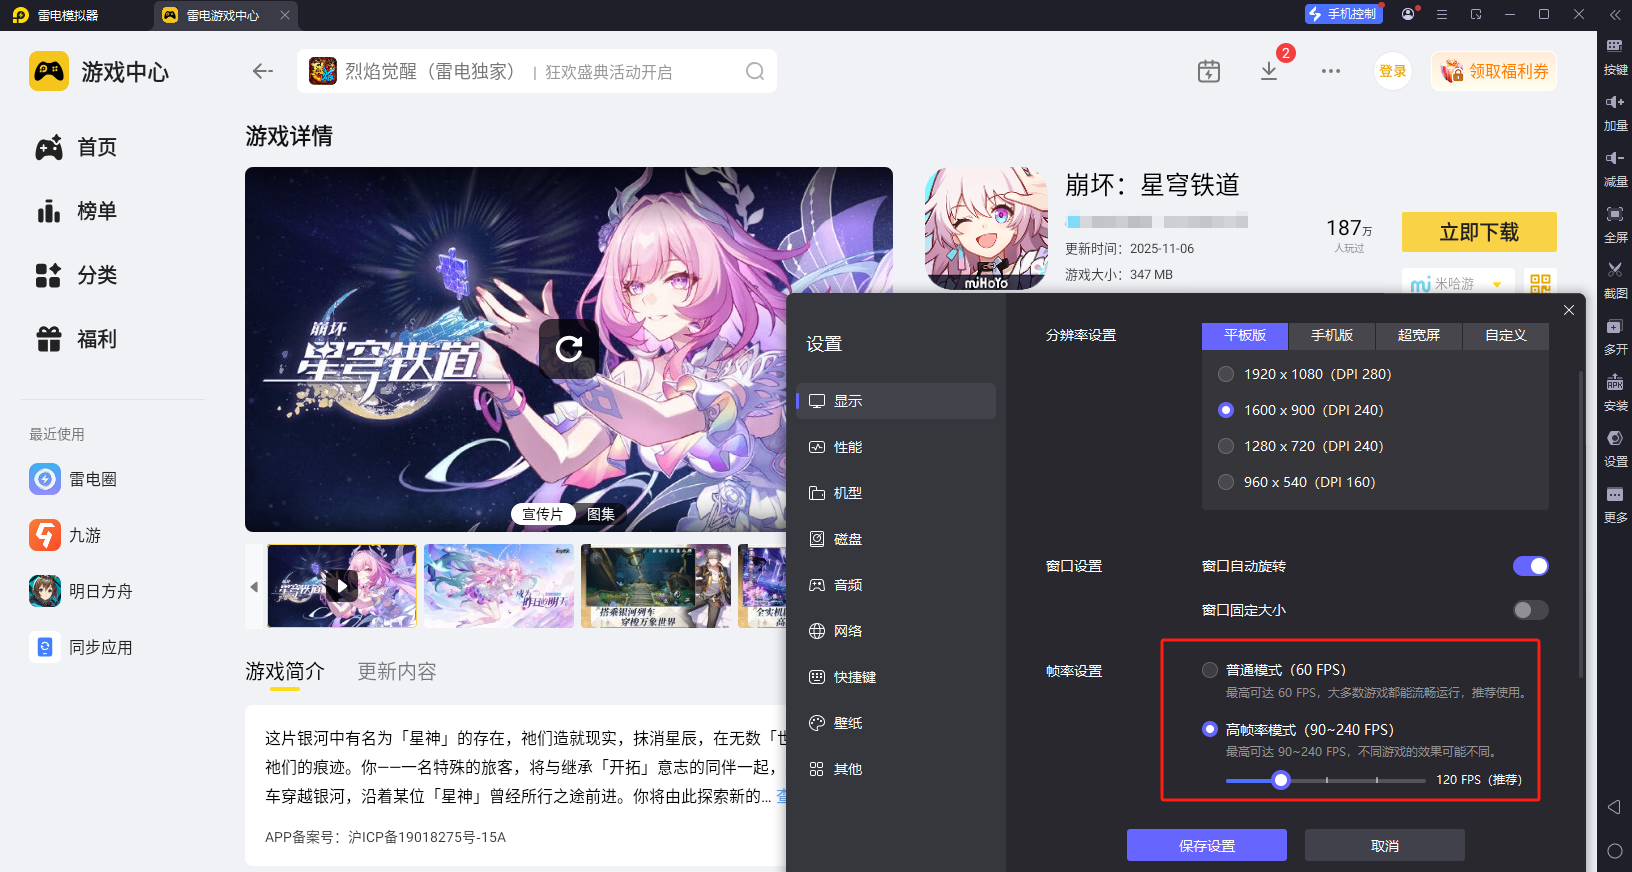Launch 九游 from recently used
The height and width of the screenshot is (872, 1632).
point(66,535)
